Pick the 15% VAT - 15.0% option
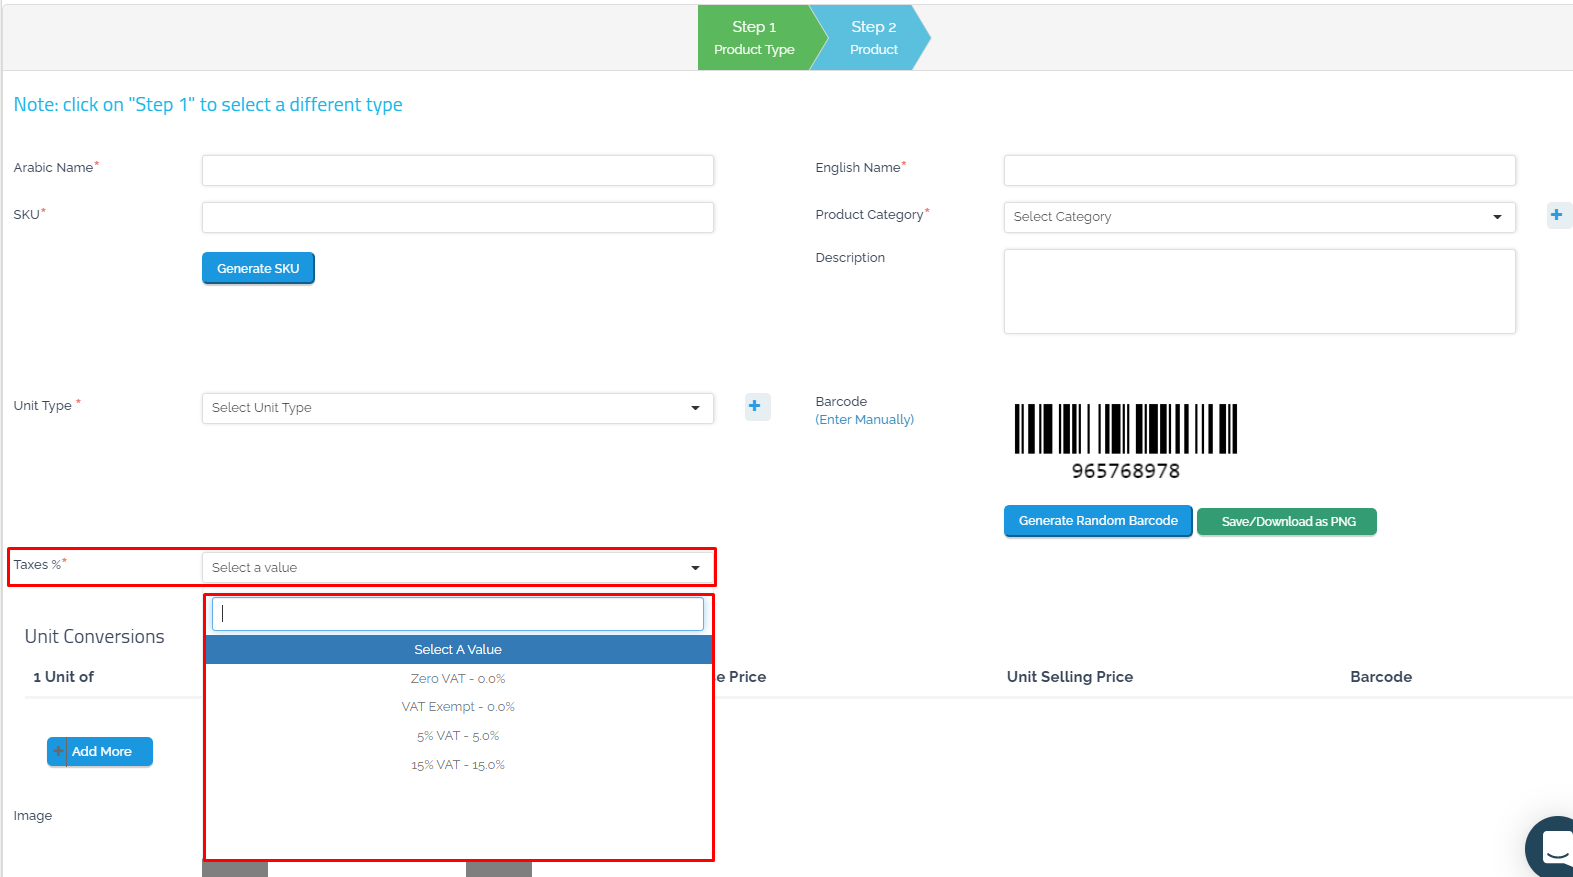1573x877 pixels. pos(458,765)
